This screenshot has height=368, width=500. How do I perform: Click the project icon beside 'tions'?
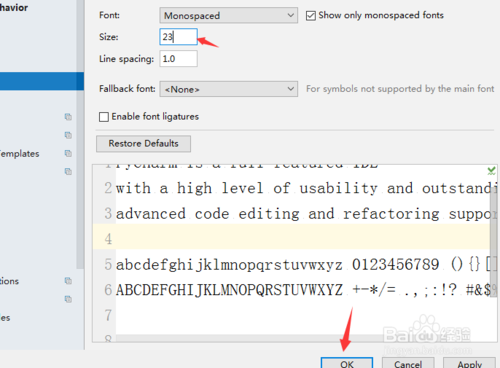(68, 281)
